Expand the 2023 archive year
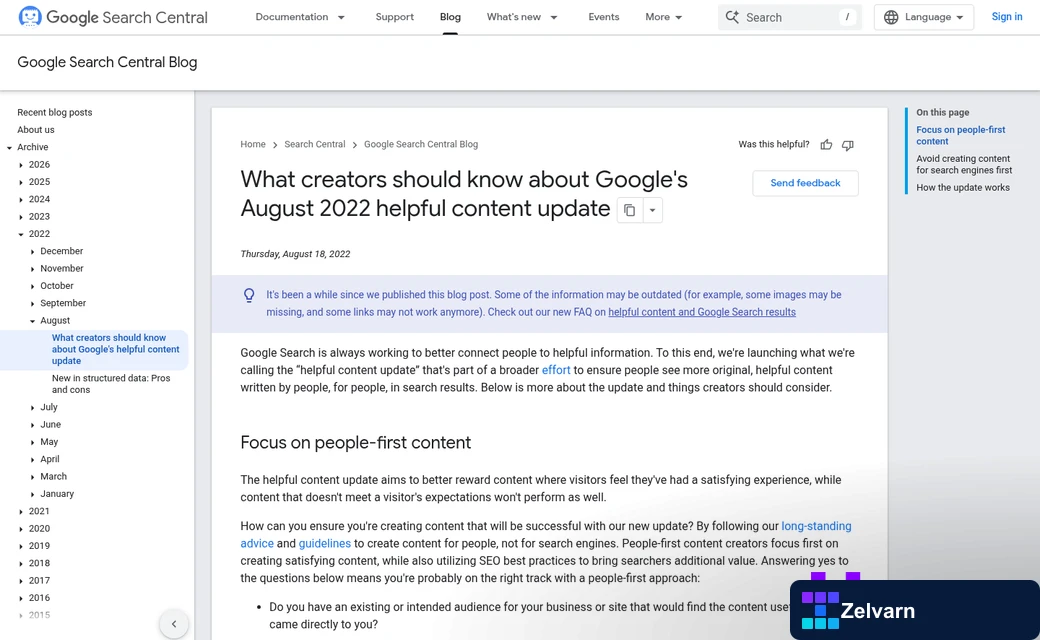1040x640 pixels. (21, 216)
